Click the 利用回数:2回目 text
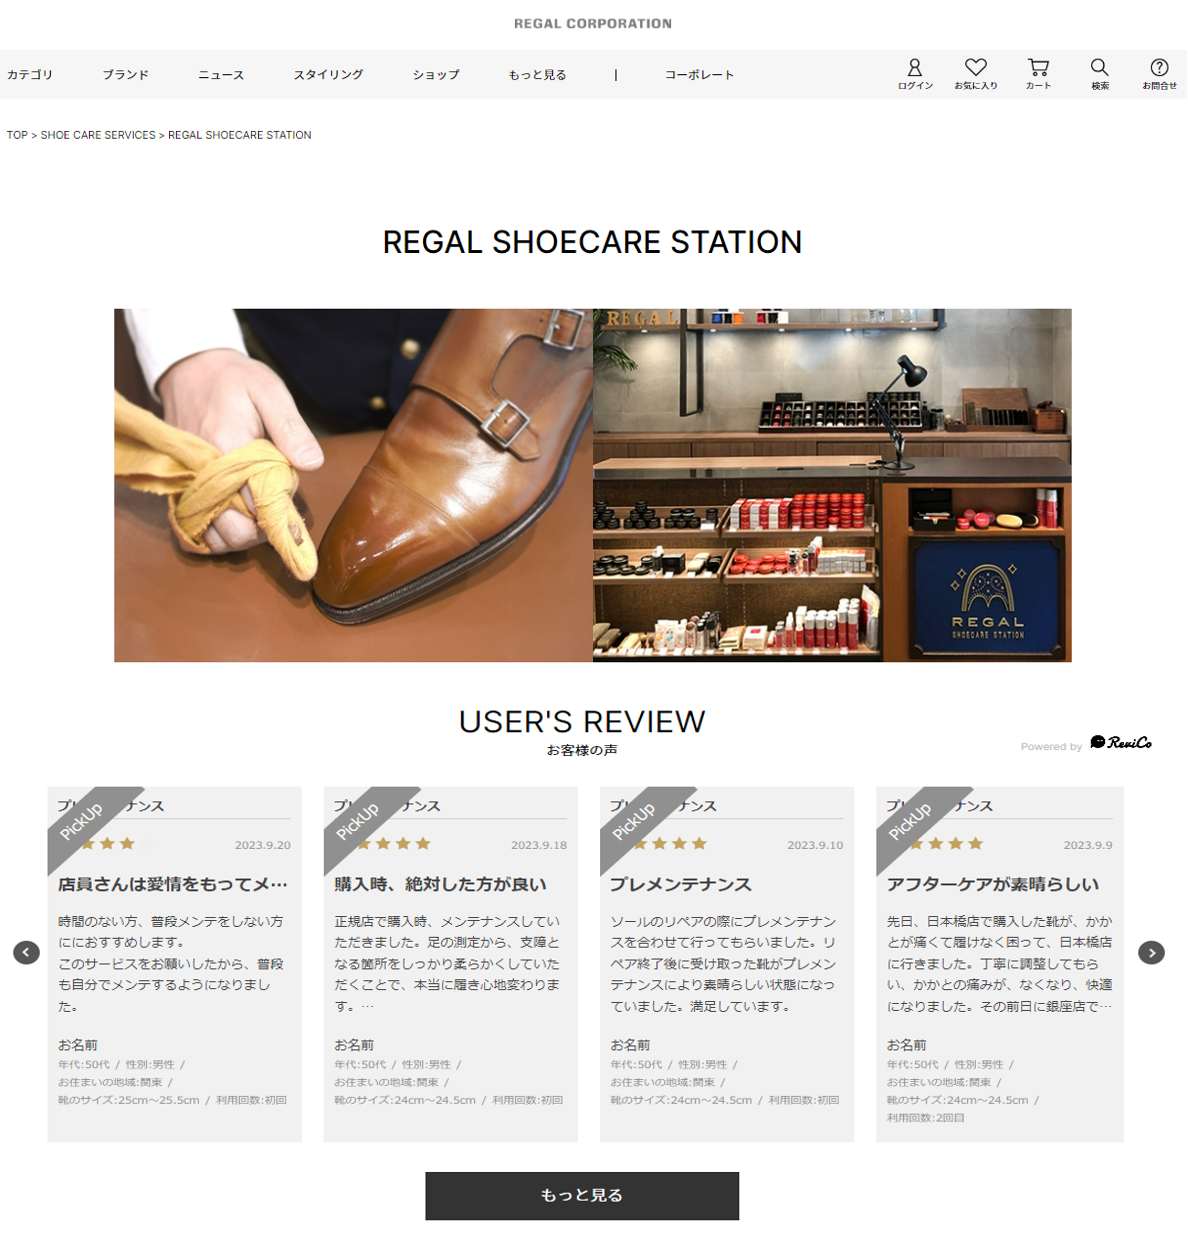This screenshot has width=1188, height=1248. (926, 1118)
